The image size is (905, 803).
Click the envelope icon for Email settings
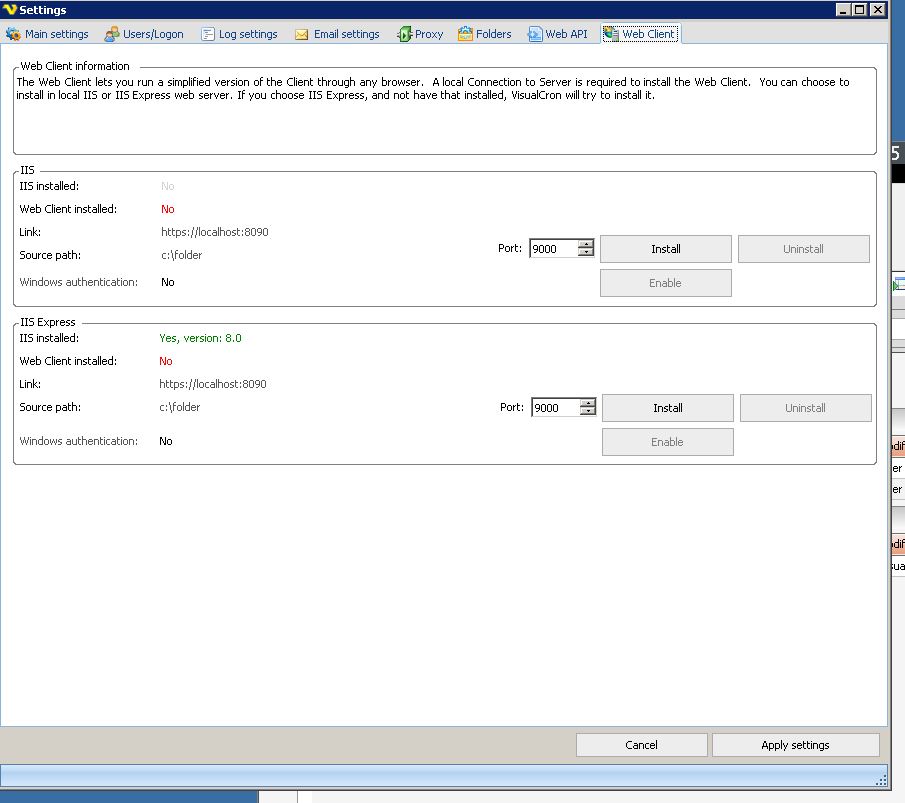coord(302,34)
